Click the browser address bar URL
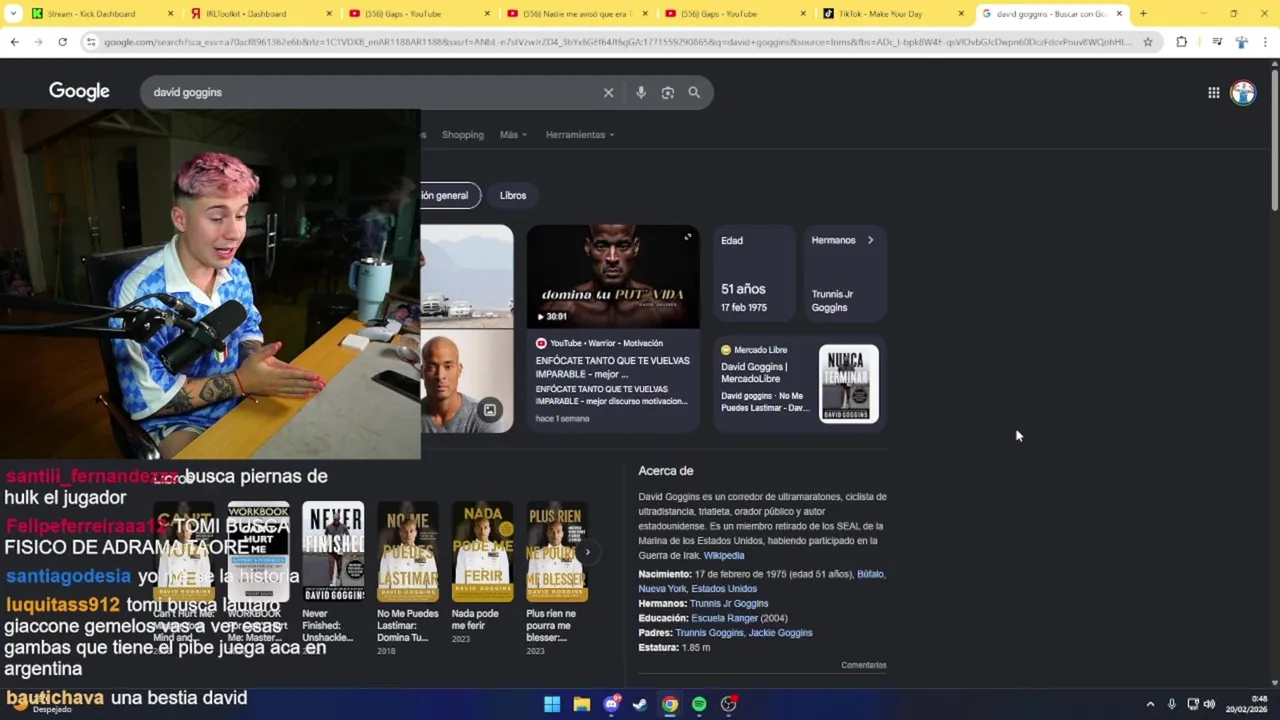 point(618,42)
